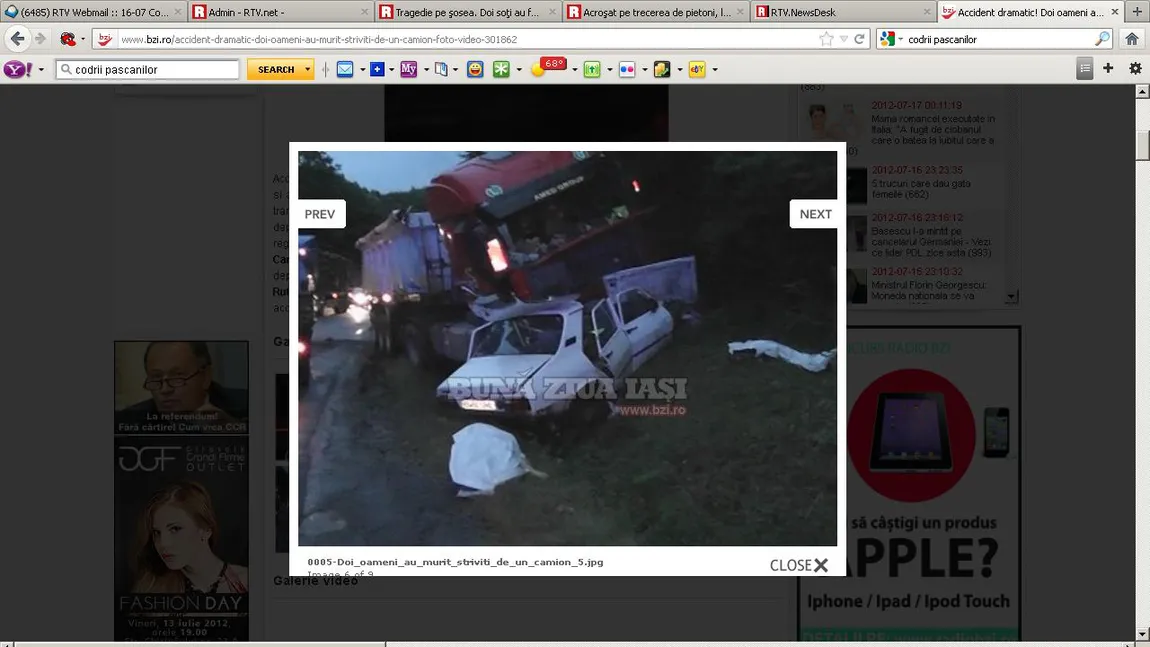Go forward to the next page
Screen dimensions: 1150x647
point(40,39)
